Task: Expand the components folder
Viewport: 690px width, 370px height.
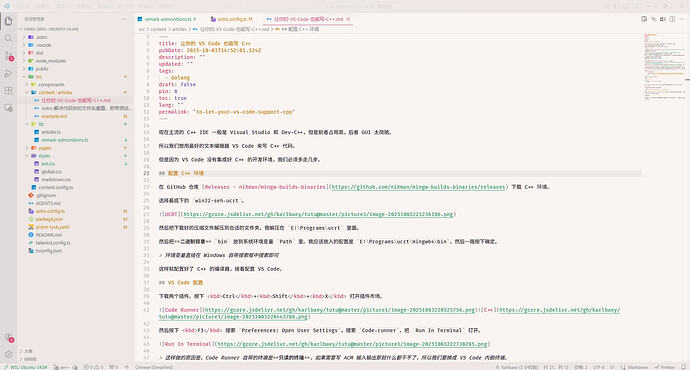Action: (51, 84)
